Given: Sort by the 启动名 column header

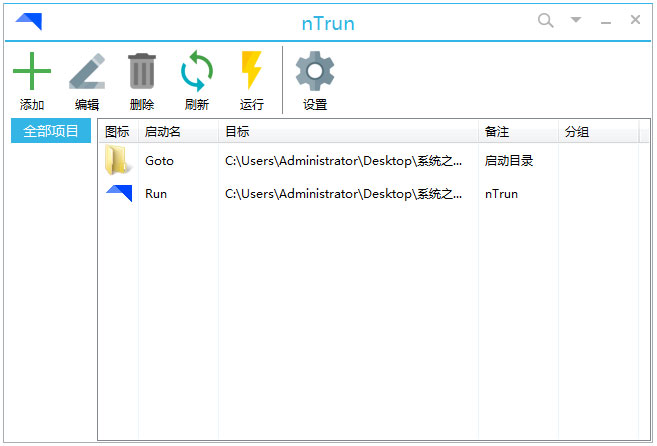Looking at the screenshot, I should click(178, 132).
